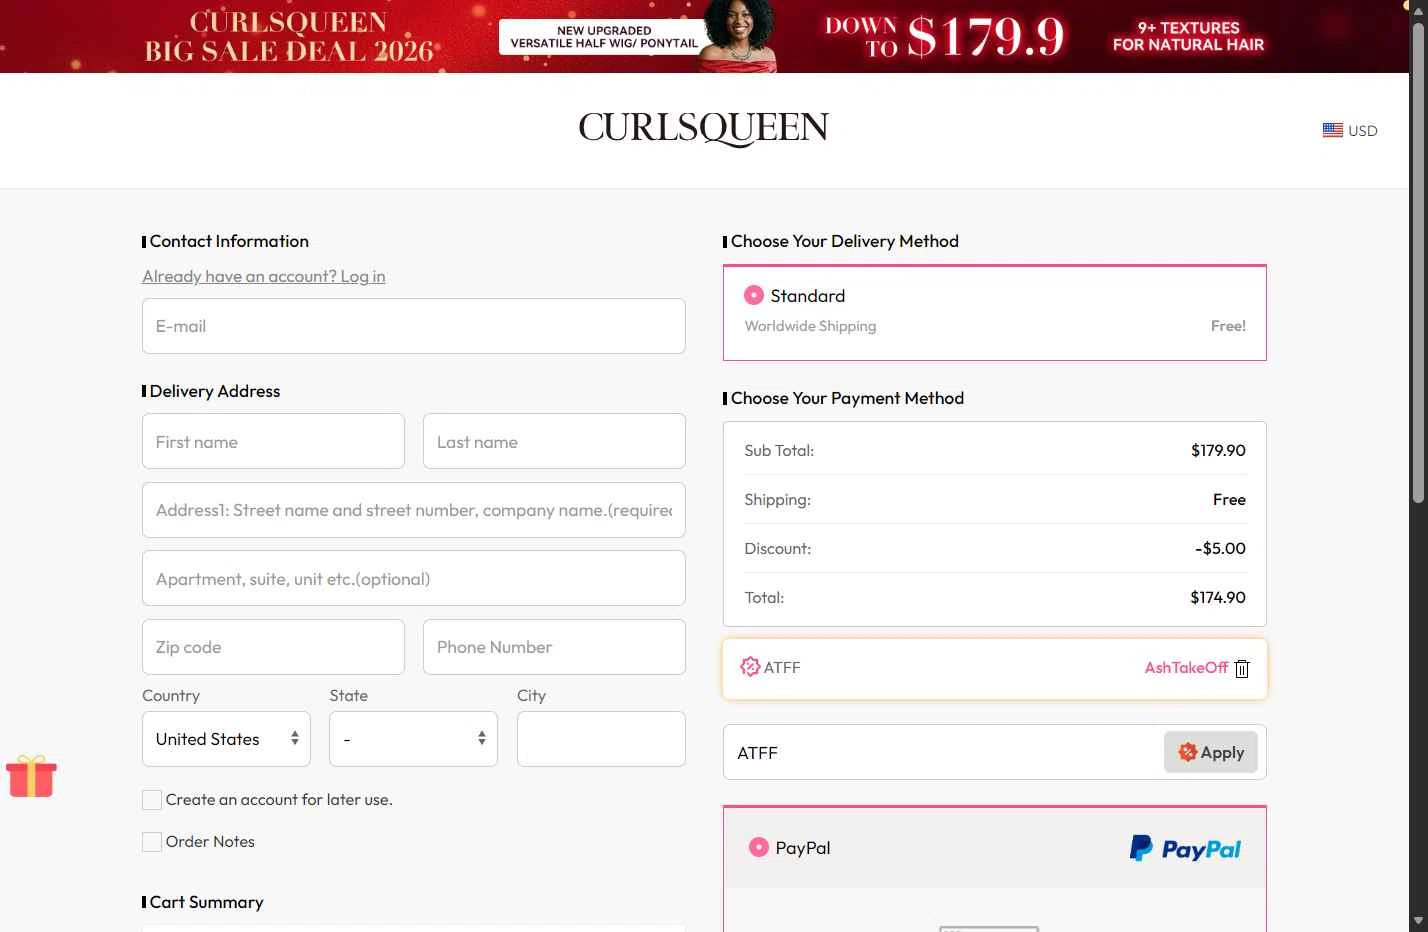Click the US flag currency icon
1428x932 pixels.
click(x=1332, y=130)
